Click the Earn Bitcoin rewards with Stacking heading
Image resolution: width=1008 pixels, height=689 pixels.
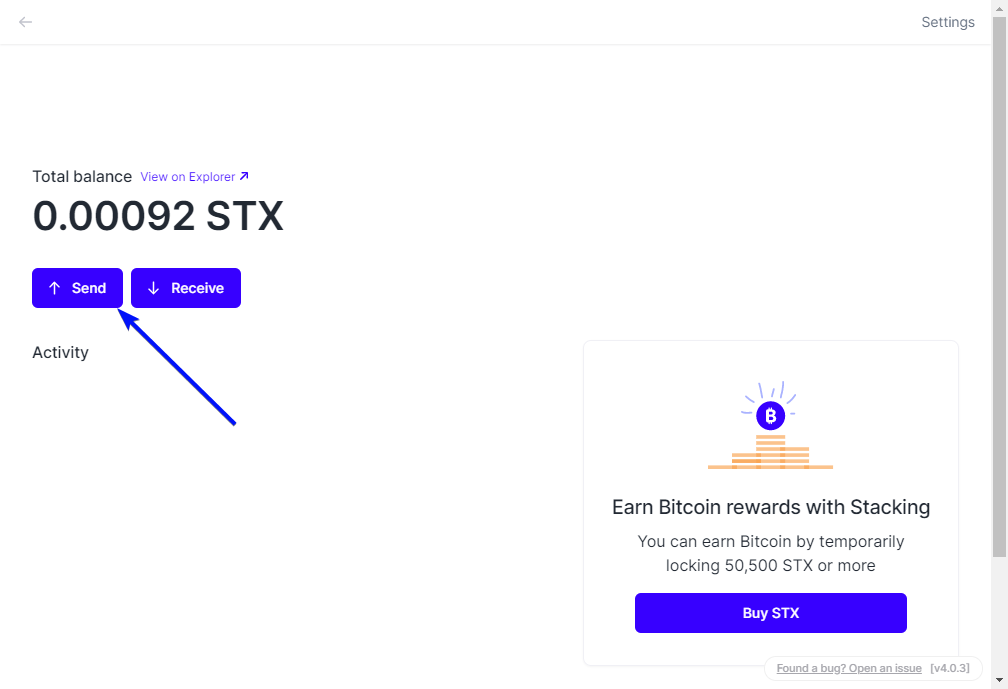770,507
